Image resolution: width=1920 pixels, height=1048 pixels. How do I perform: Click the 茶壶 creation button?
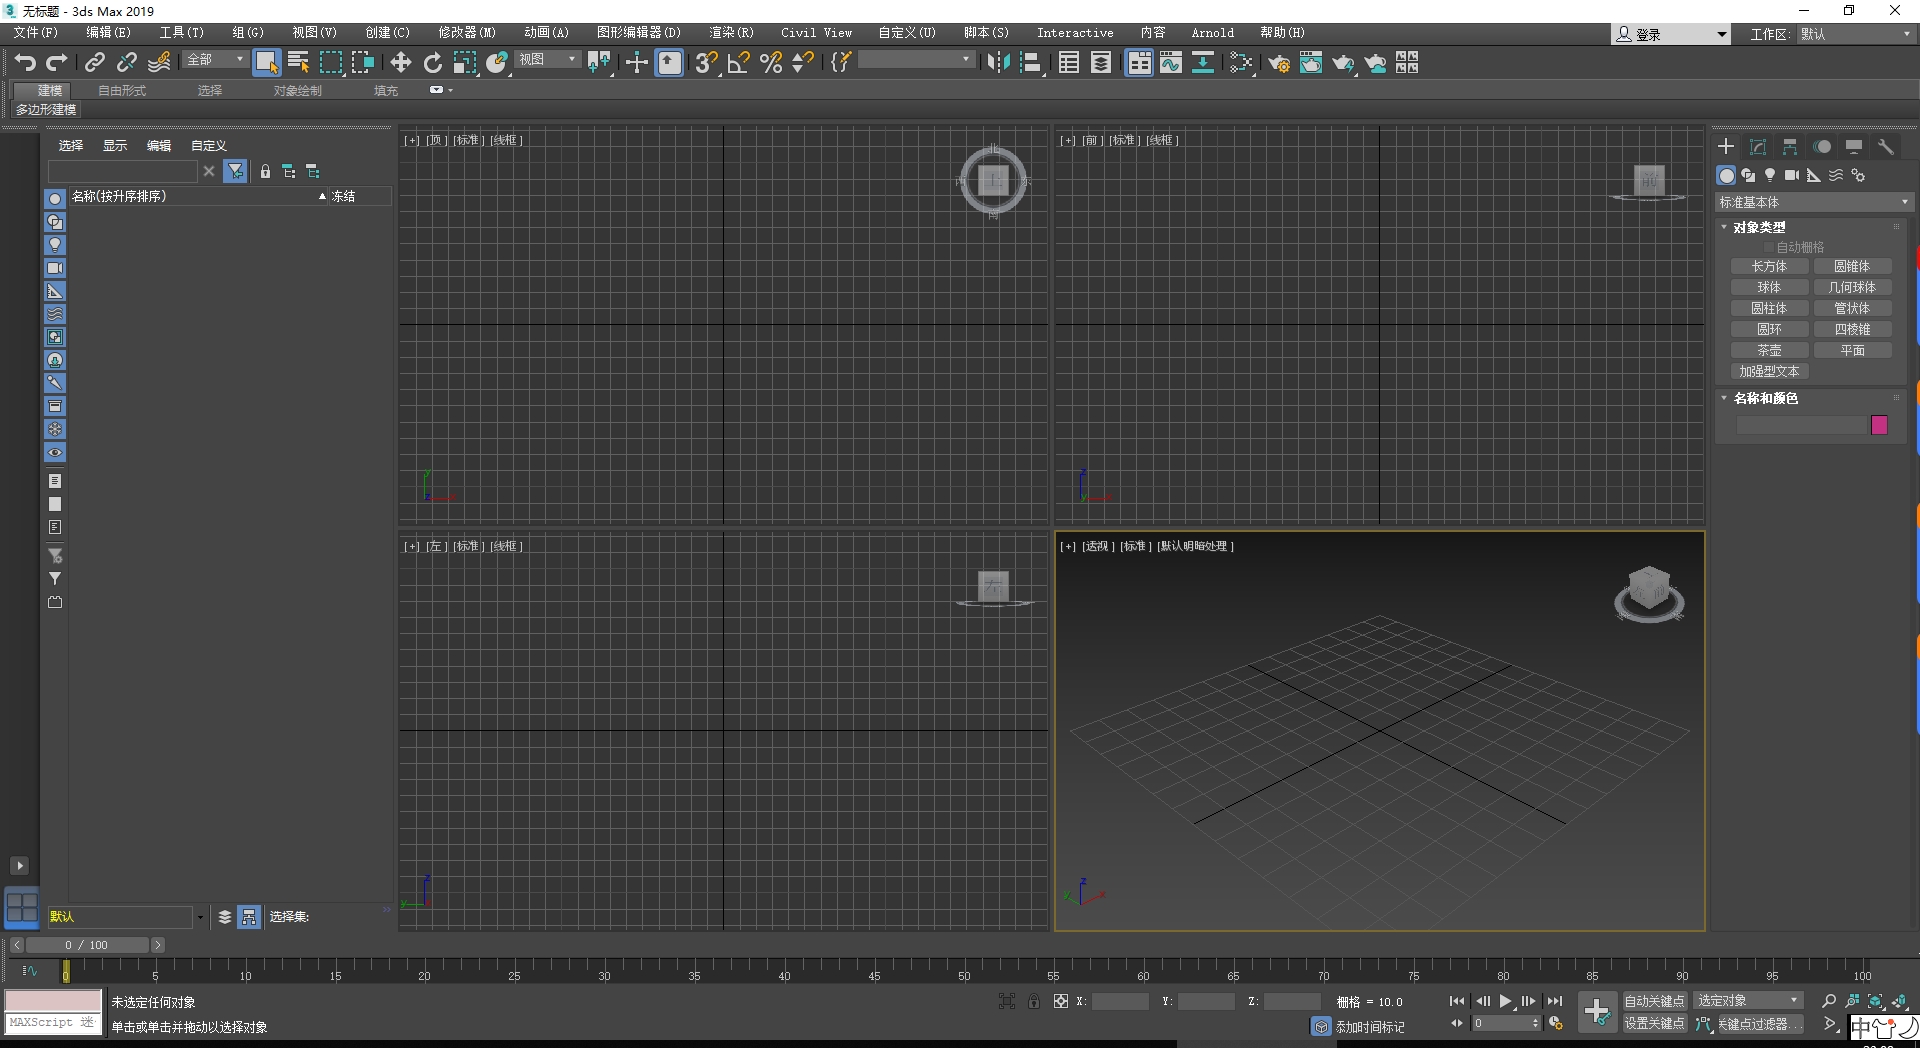pos(1768,350)
